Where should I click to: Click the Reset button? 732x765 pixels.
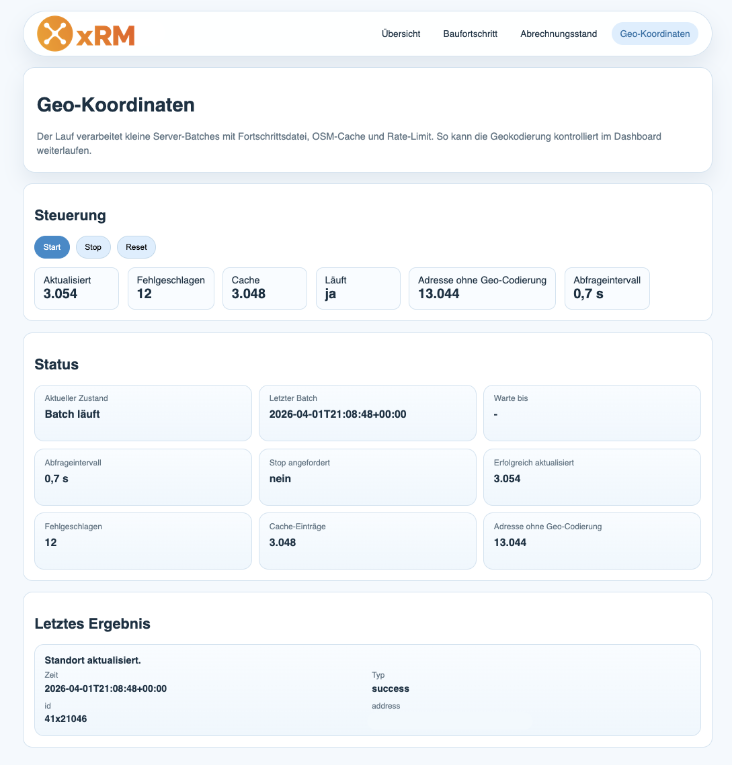click(x=136, y=247)
